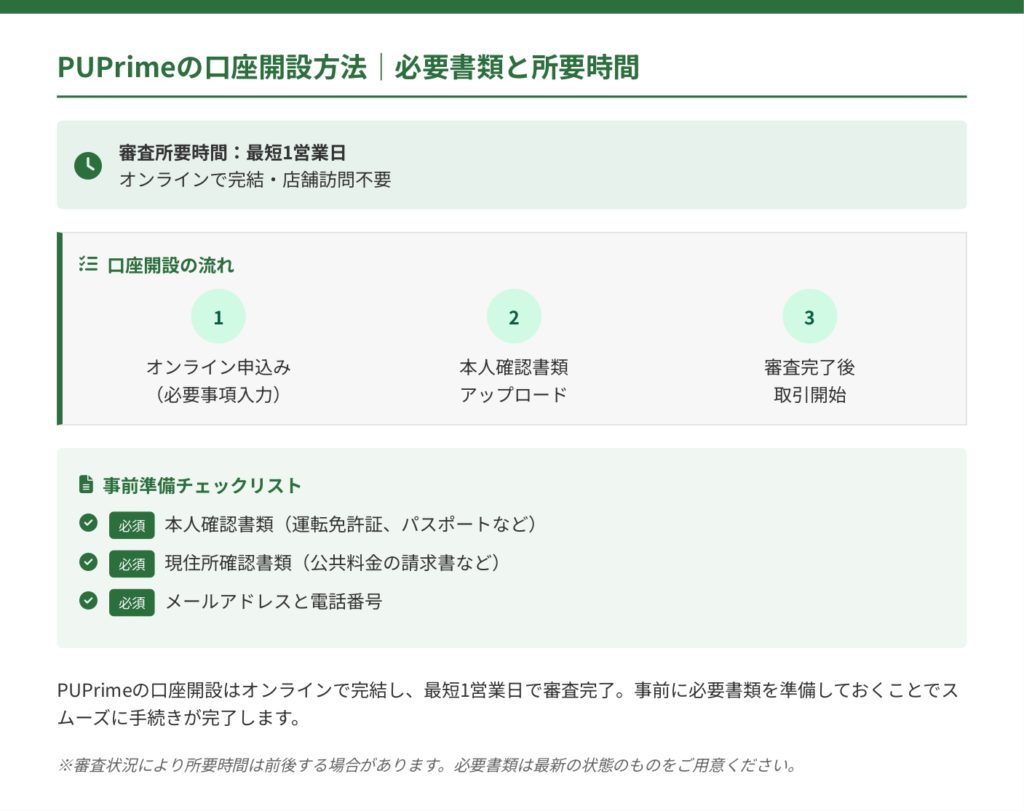Click the 審査所要時間：最短1営業日 bold text
Viewport: 1024px width, 811px height.
click(232, 153)
